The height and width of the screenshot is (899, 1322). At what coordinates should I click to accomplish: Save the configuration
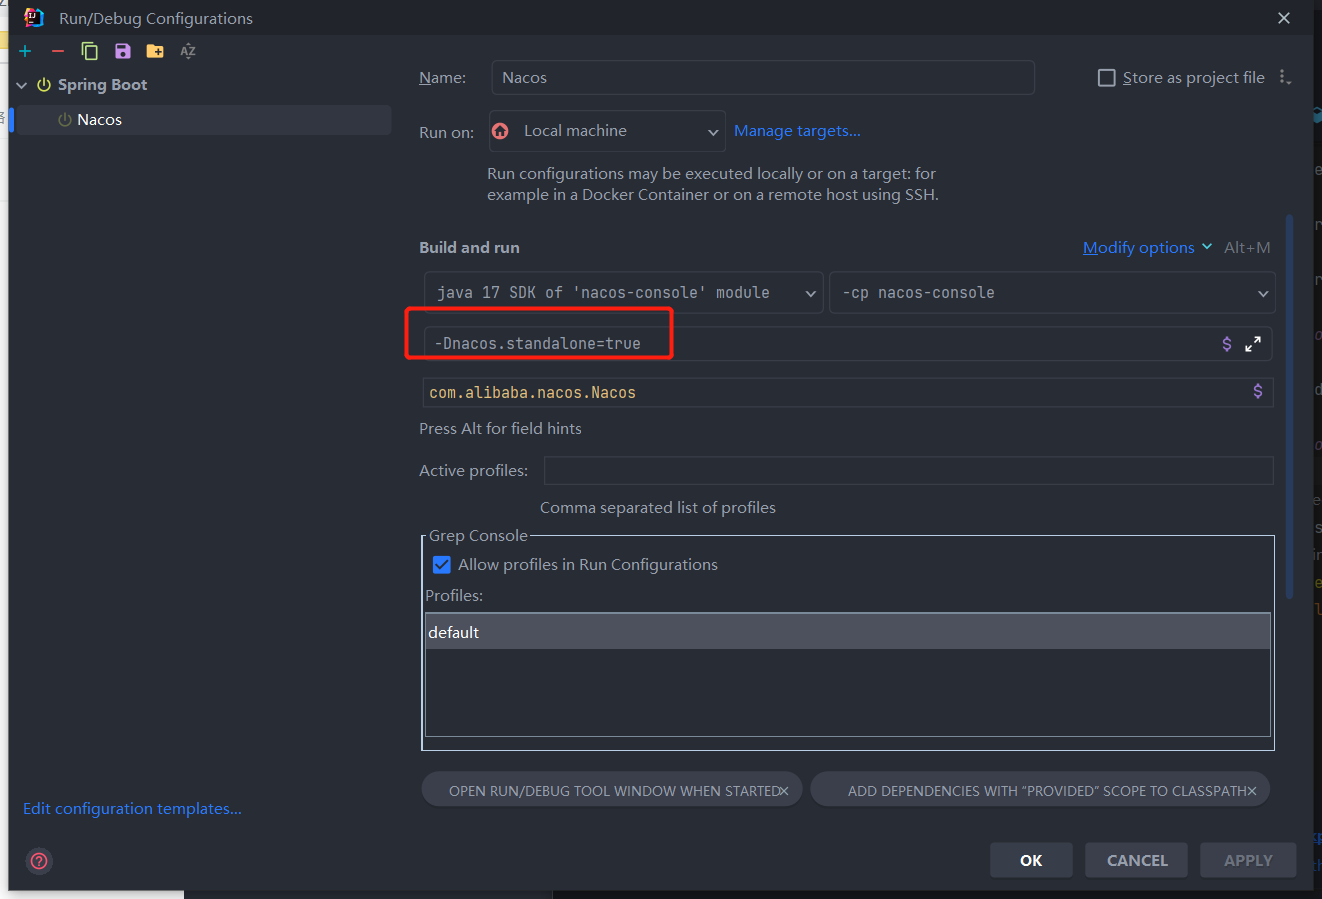tap(122, 51)
